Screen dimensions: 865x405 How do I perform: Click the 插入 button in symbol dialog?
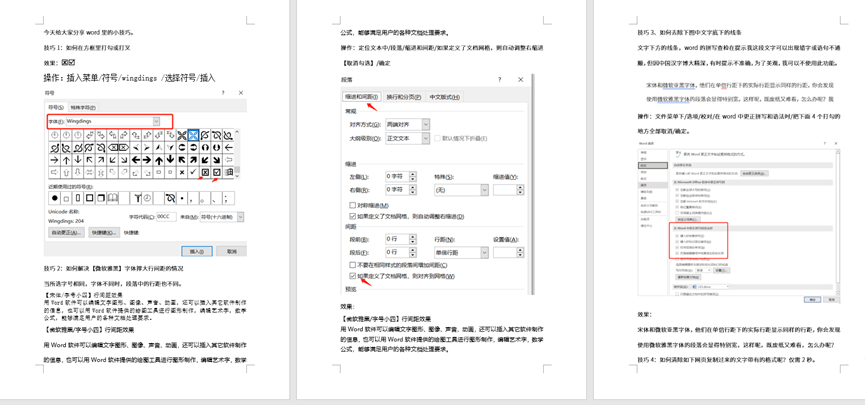tap(197, 251)
